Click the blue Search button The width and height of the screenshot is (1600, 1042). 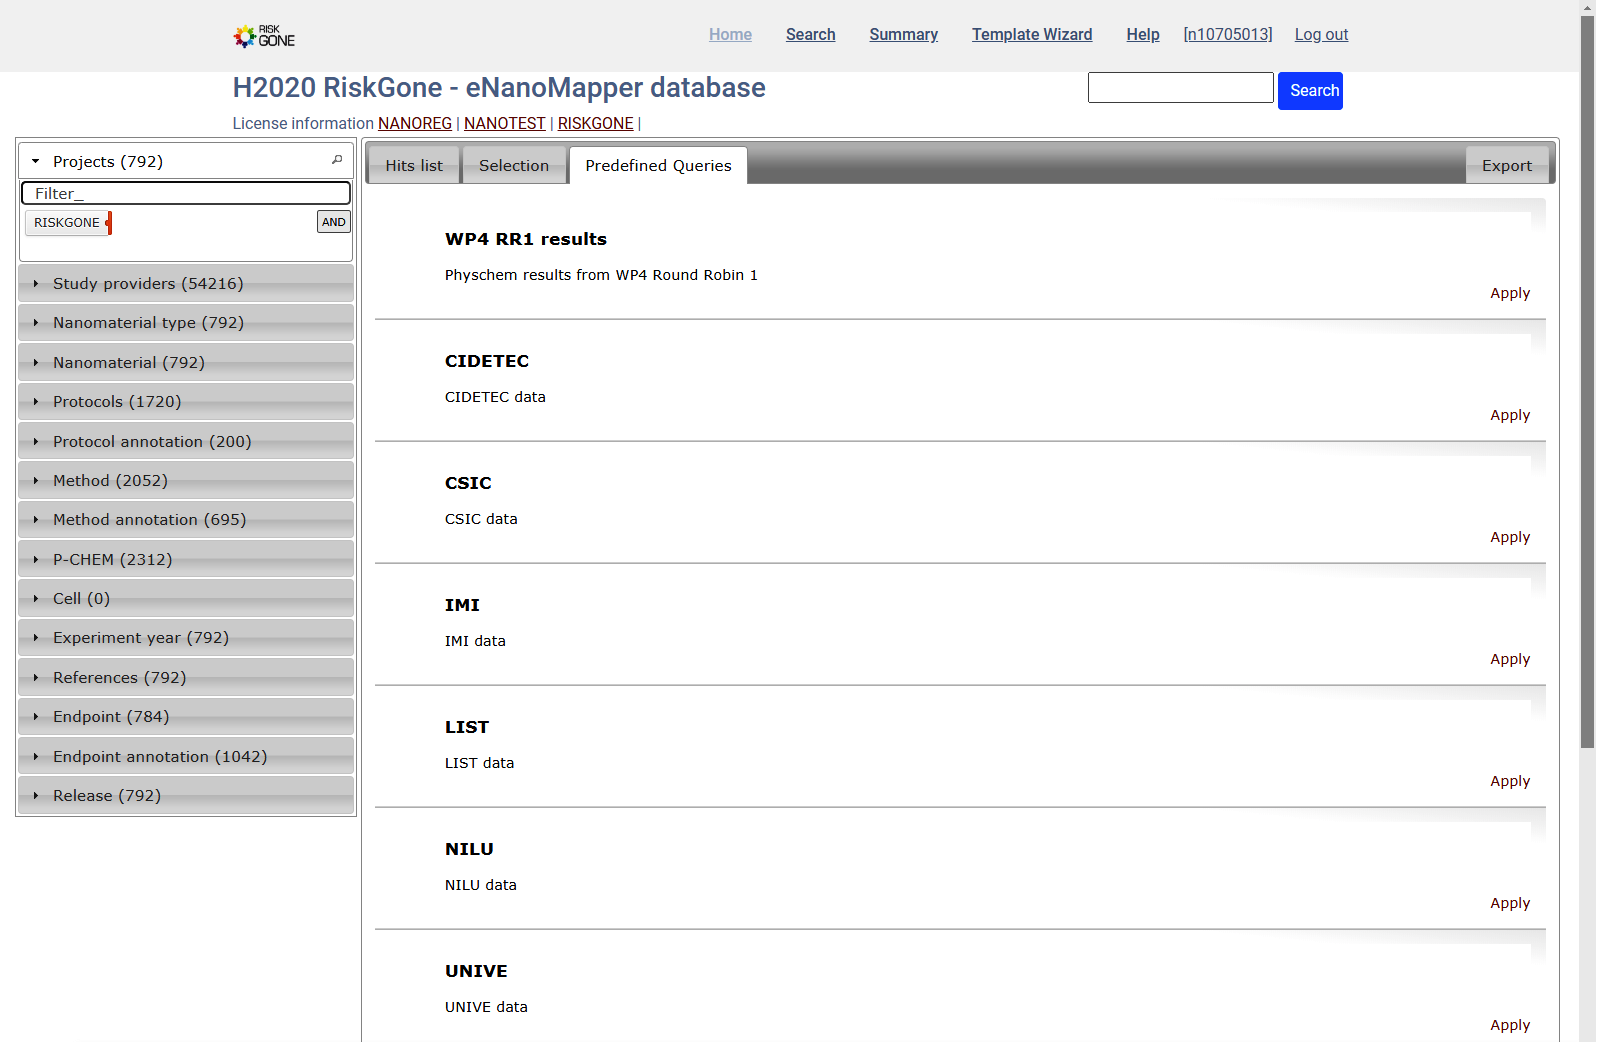point(1310,90)
